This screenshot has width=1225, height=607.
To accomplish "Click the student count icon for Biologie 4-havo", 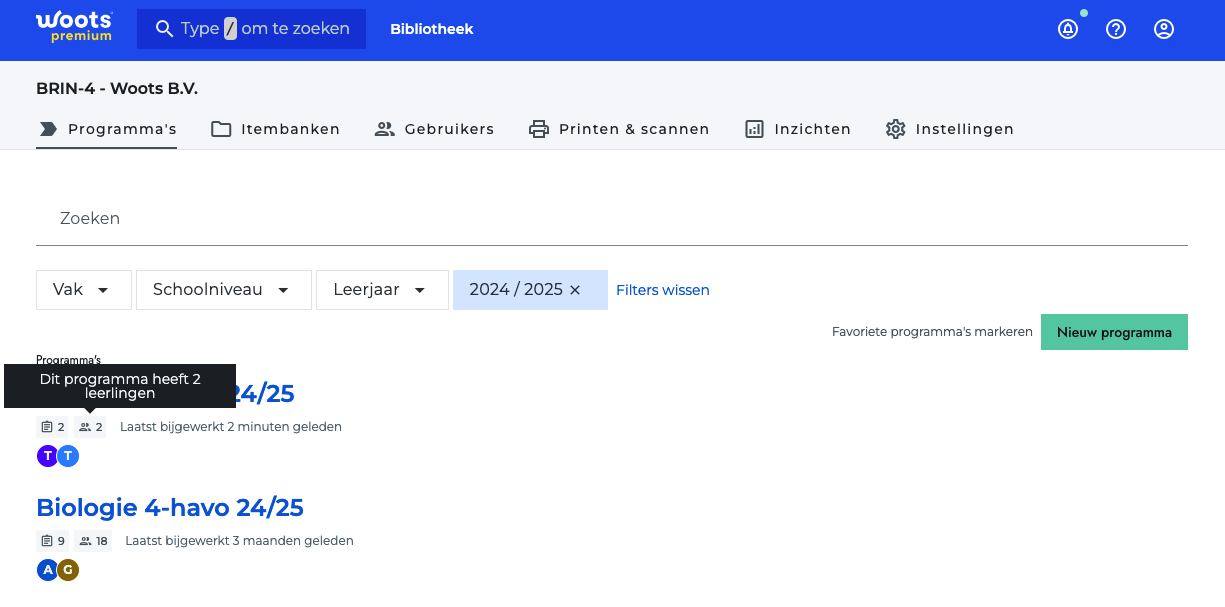I will point(86,541).
